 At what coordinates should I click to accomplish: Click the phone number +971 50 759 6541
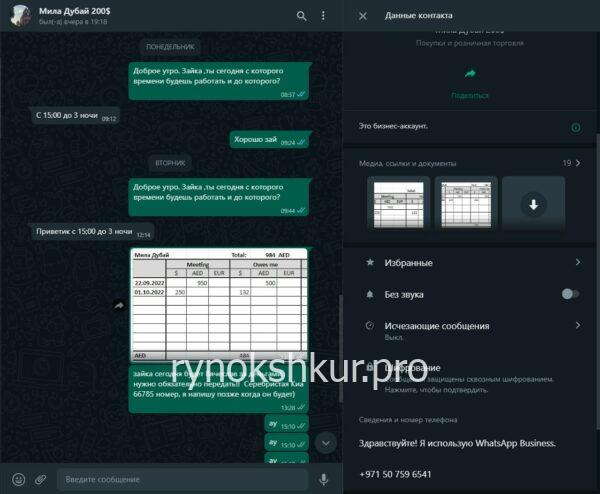point(395,474)
